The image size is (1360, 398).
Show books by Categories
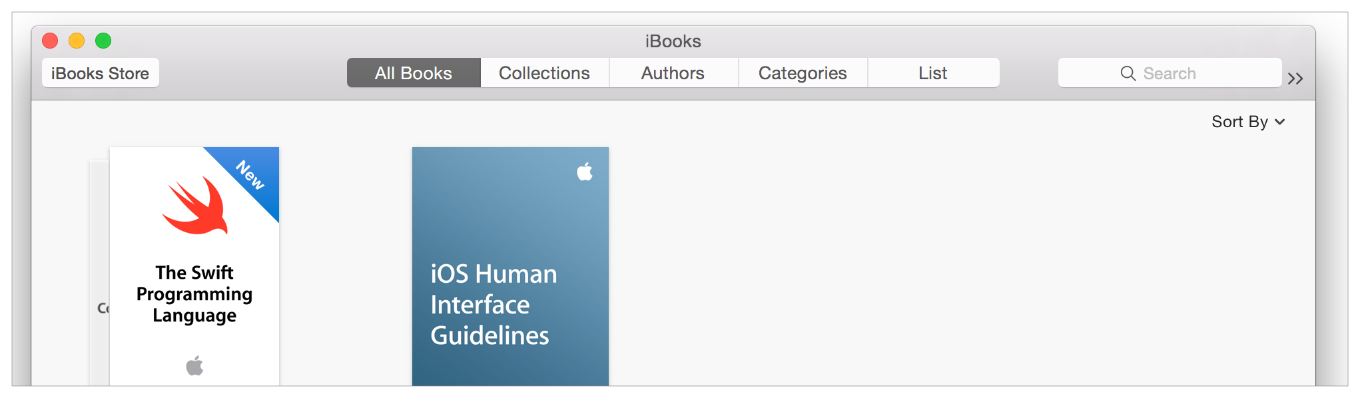pos(803,73)
